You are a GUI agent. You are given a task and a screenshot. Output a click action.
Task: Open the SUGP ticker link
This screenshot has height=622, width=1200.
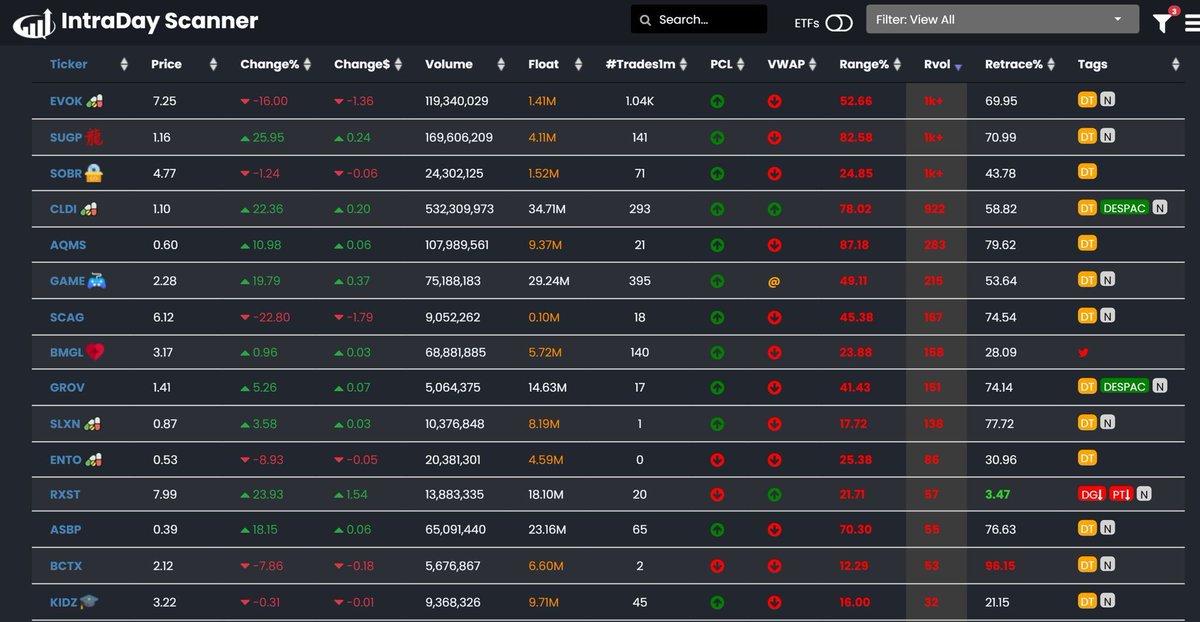(x=66, y=137)
